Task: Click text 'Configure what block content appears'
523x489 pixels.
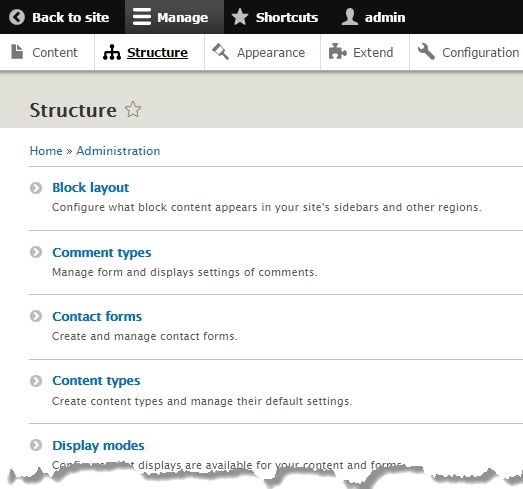Action: 154,207
